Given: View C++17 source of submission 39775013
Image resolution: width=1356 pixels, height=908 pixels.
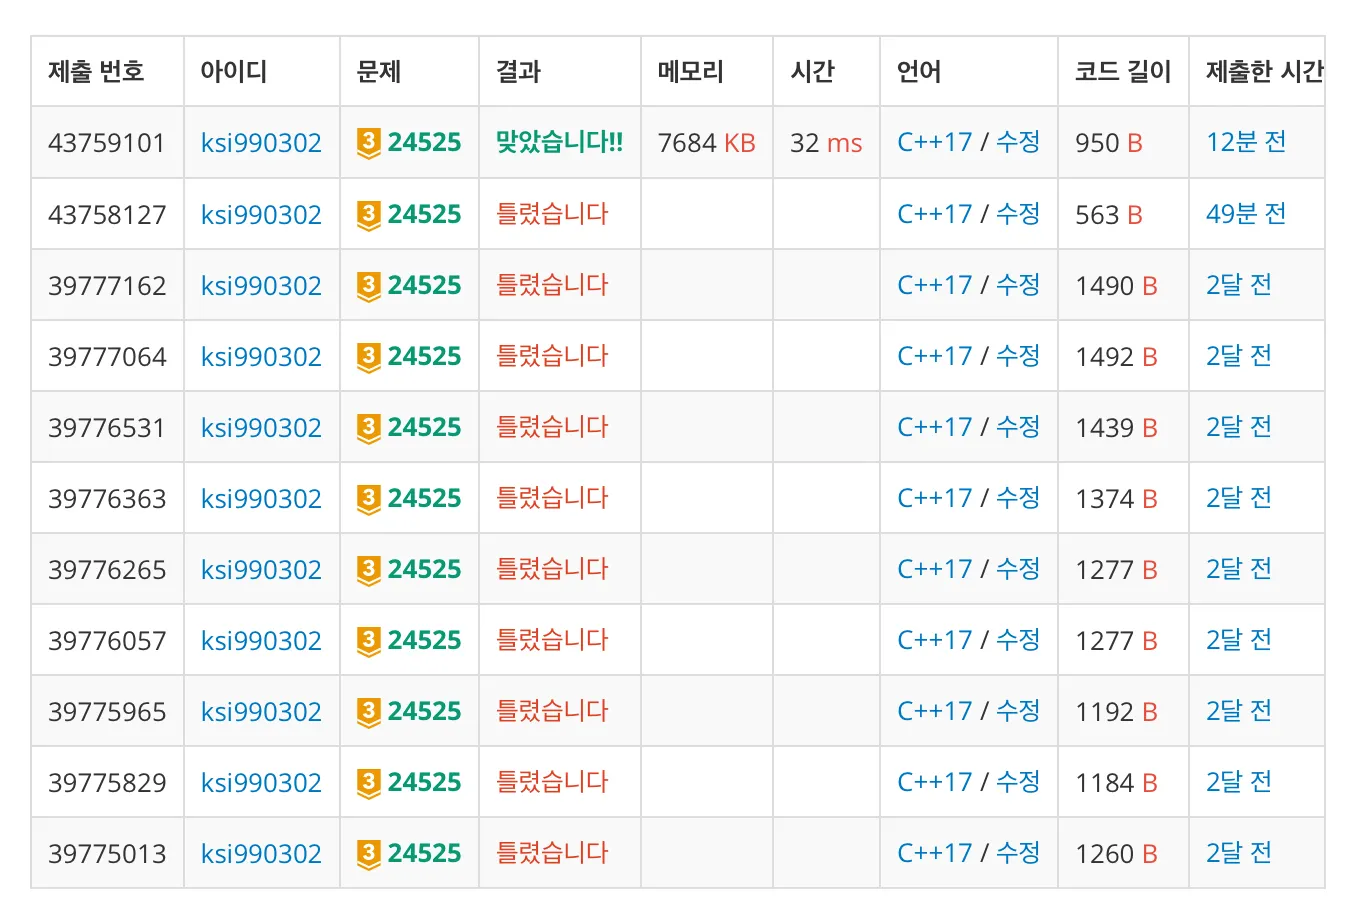Looking at the screenshot, I should point(934,852).
